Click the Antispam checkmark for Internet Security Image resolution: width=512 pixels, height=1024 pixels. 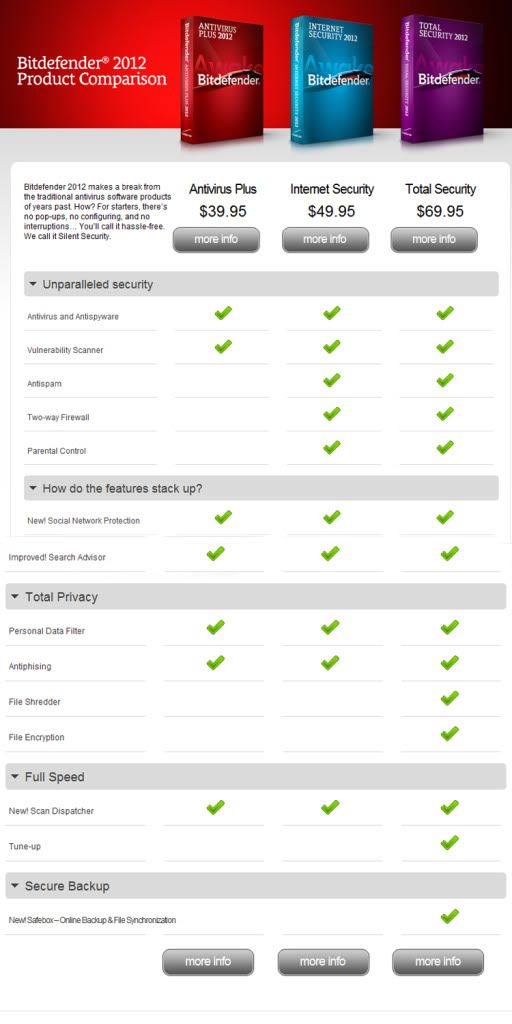pyautogui.click(x=332, y=380)
